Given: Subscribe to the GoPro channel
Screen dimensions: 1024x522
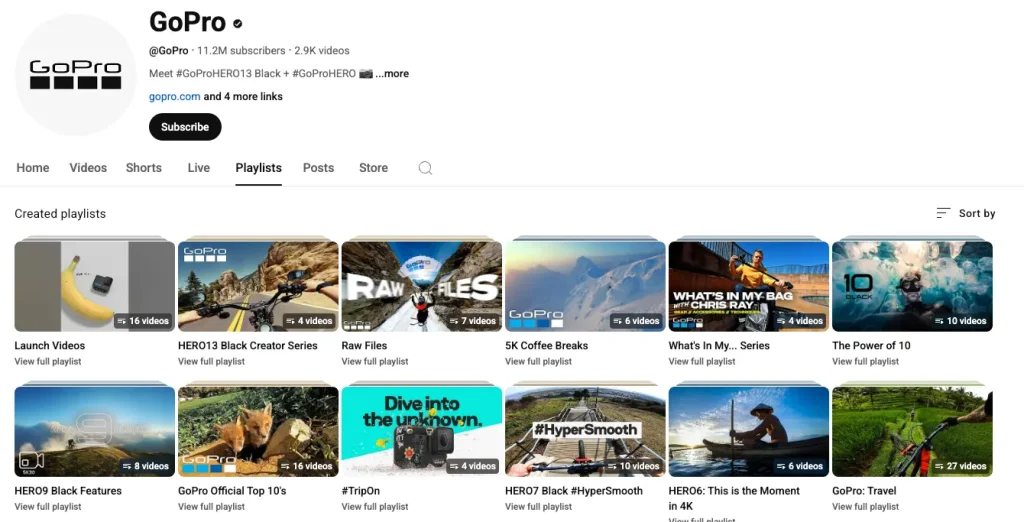Looking at the screenshot, I should coord(185,127).
